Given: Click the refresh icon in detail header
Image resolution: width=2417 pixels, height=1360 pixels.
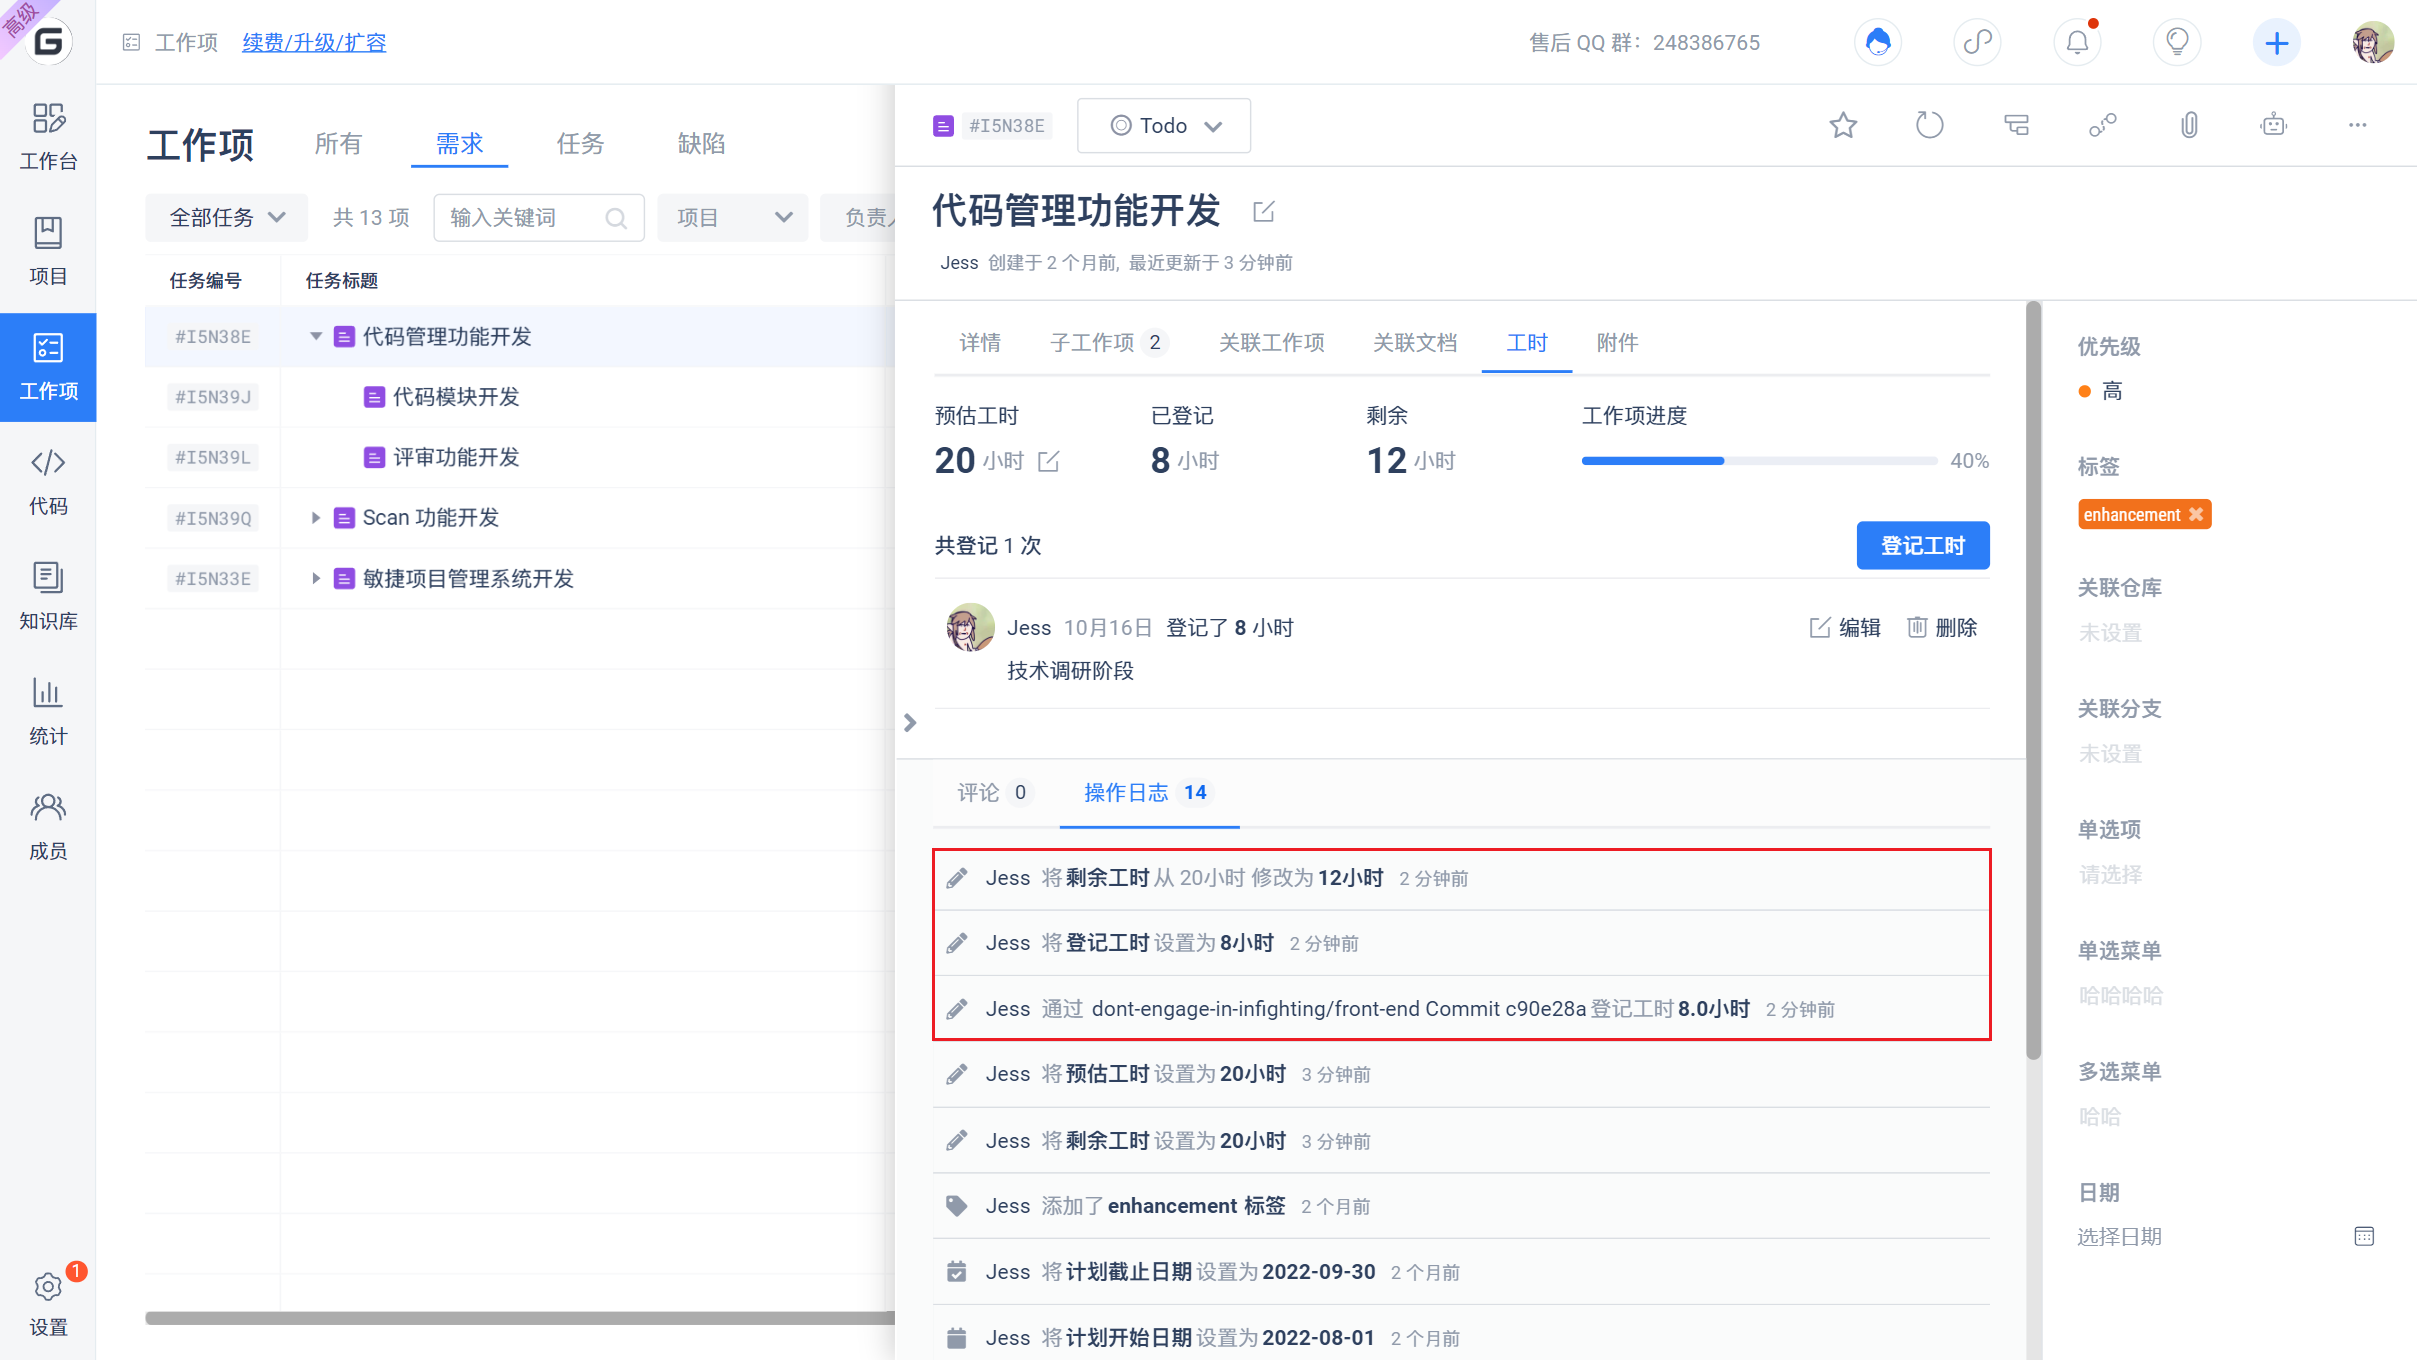Looking at the screenshot, I should (x=1929, y=125).
